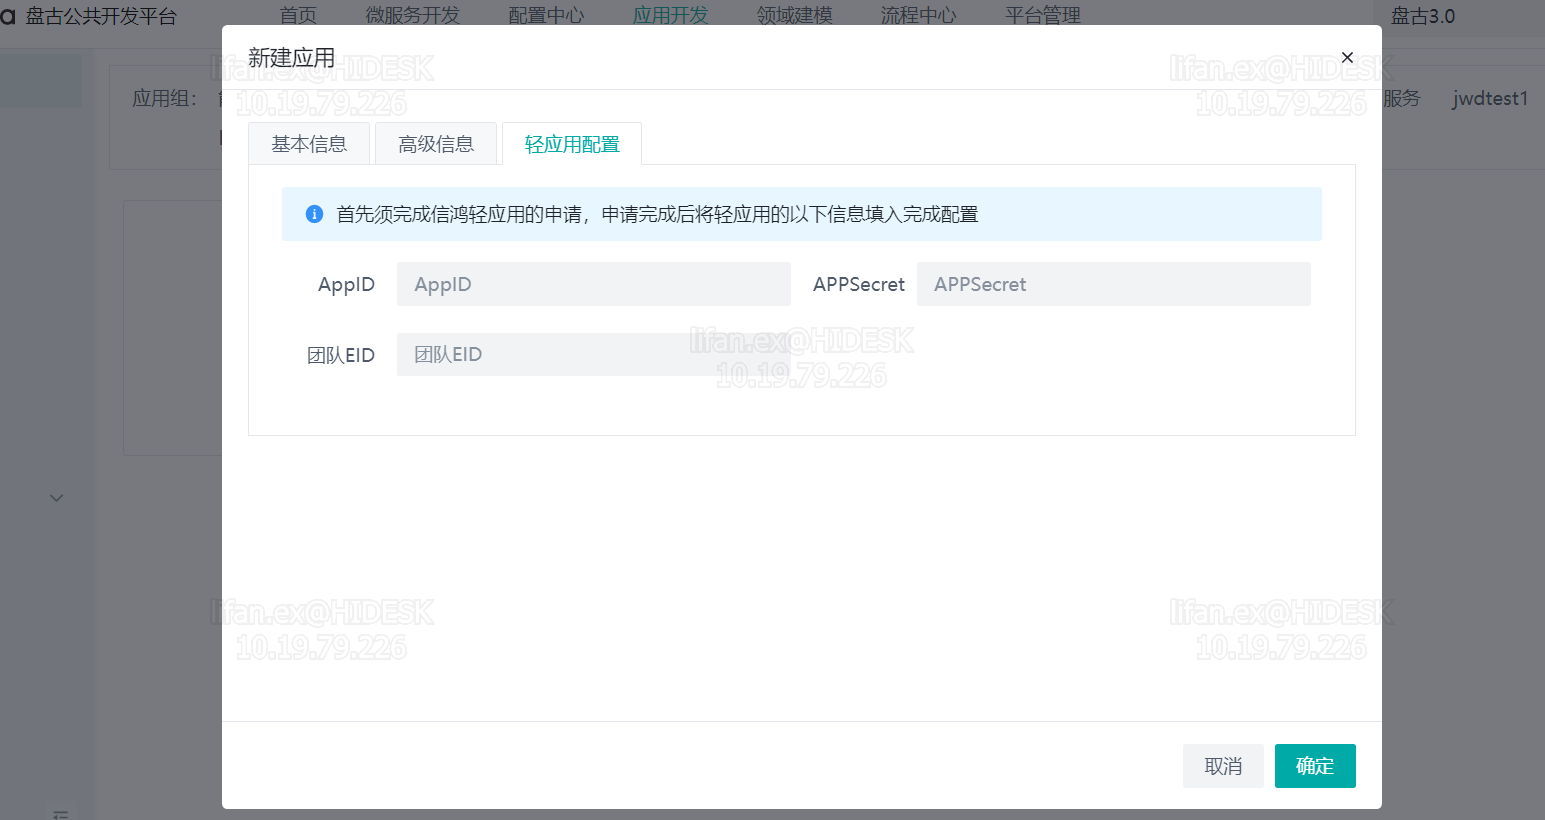Open 微服务开发 in the top navigation
The height and width of the screenshot is (820, 1545).
click(x=413, y=15)
